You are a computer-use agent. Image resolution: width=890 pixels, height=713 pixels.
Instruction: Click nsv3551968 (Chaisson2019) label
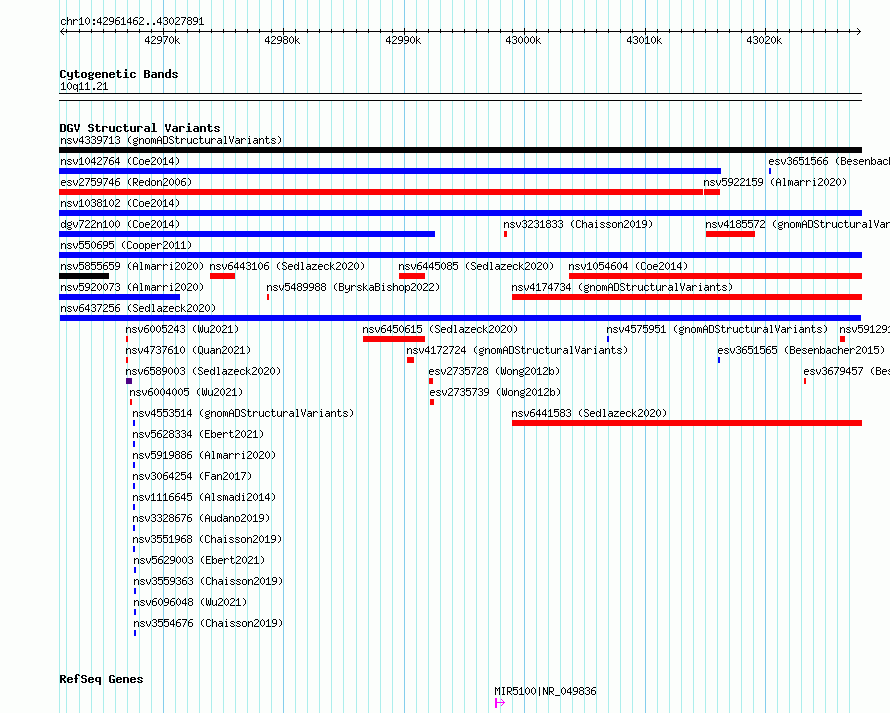(x=207, y=539)
